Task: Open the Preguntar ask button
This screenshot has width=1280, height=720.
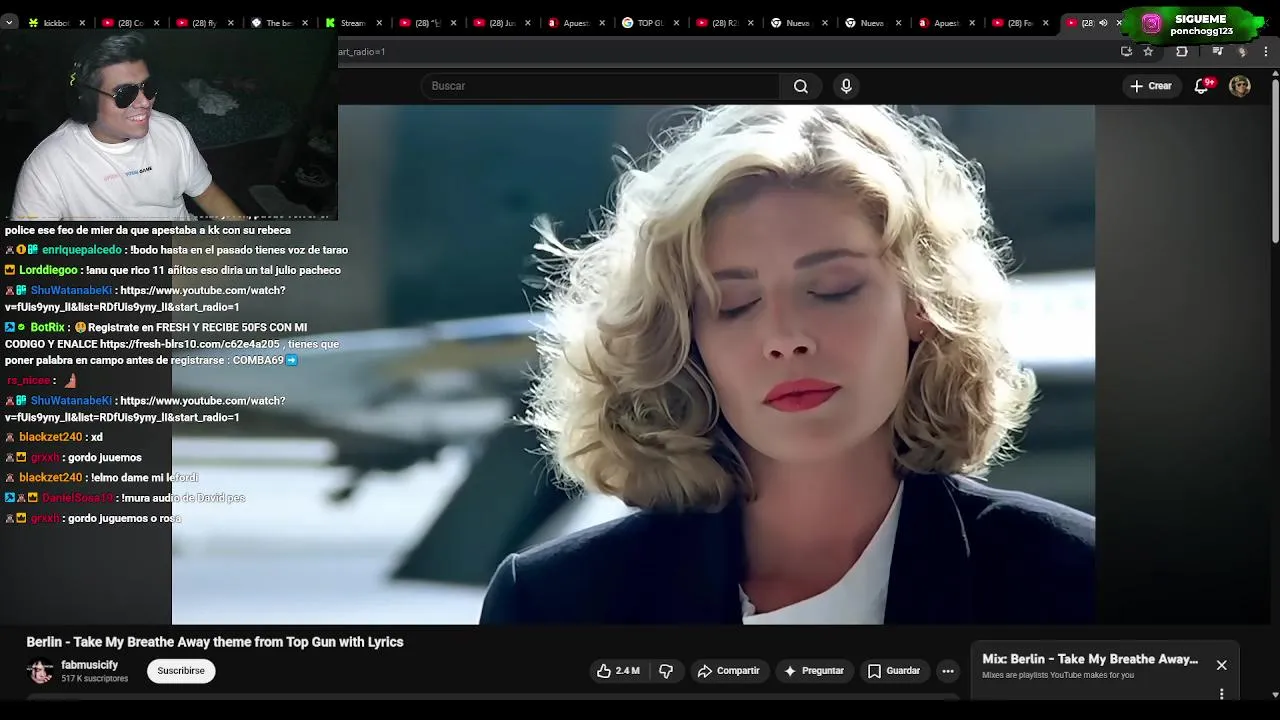Action: pyautogui.click(x=814, y=671)
